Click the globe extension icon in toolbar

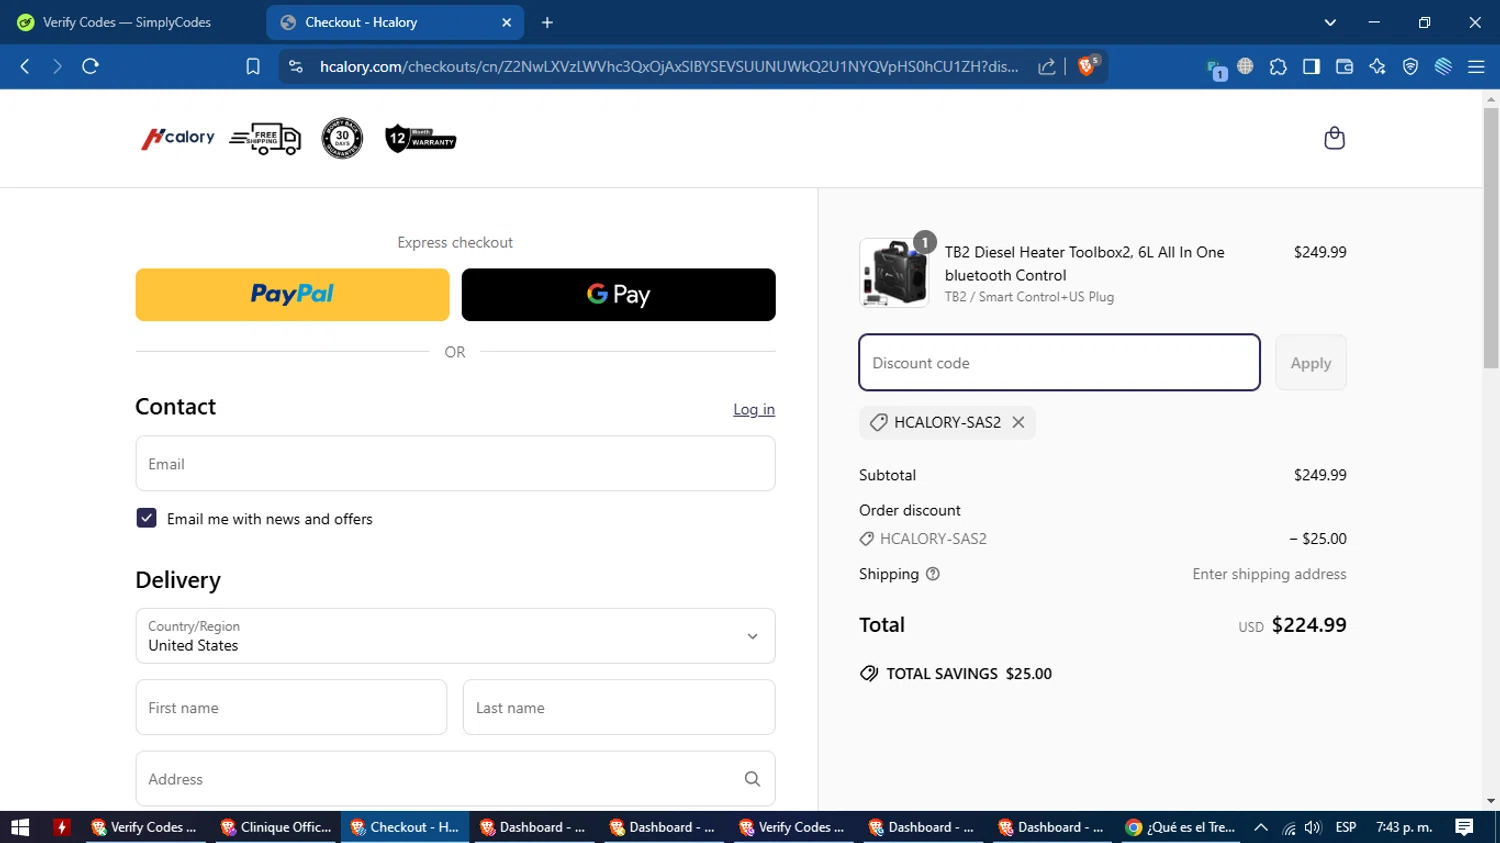1245,66
